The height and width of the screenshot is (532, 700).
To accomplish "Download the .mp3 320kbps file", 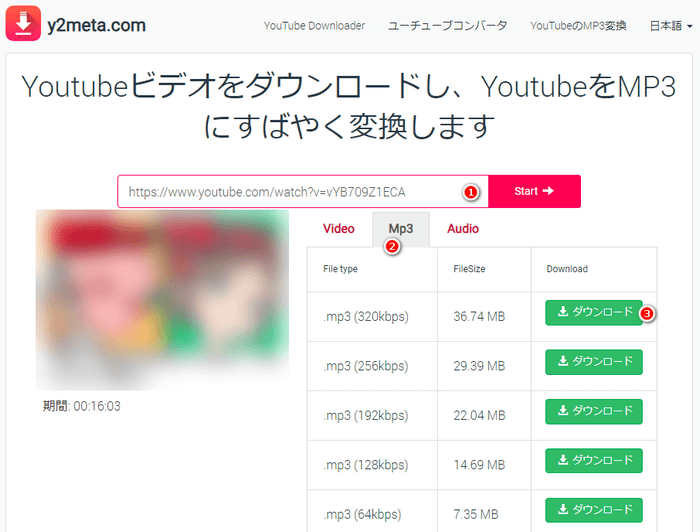I will pyautogui.click(x=594, y=312).
